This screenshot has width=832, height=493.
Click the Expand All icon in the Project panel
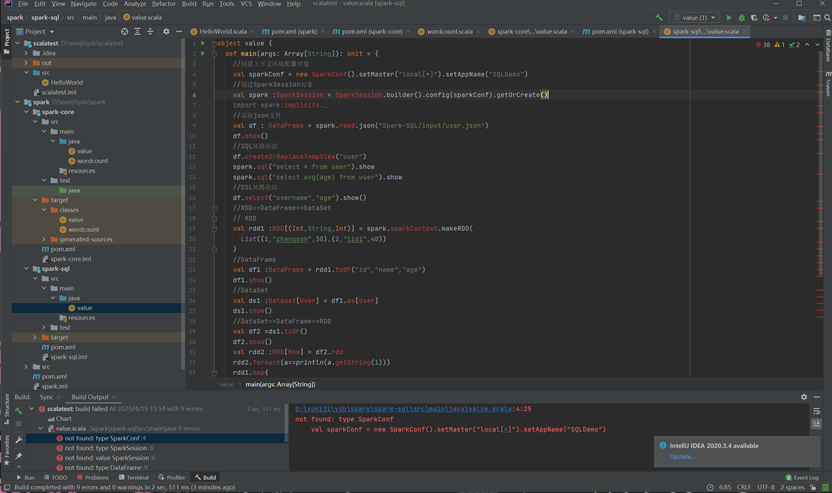coord(137,31)
